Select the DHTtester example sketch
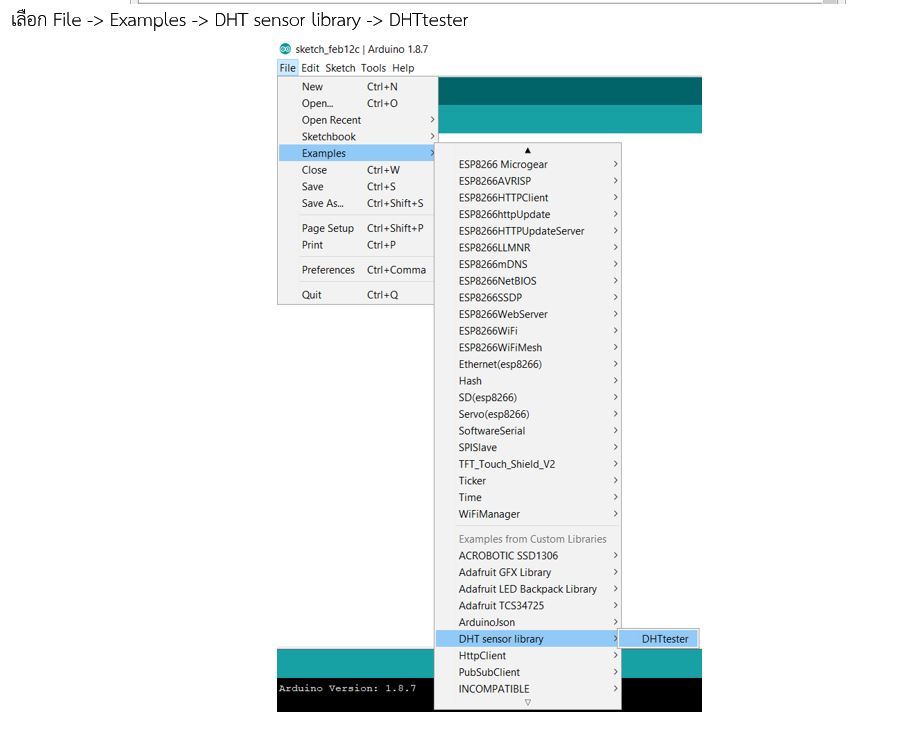This screenshot has width=919, height=743. [x=665, y=639]
